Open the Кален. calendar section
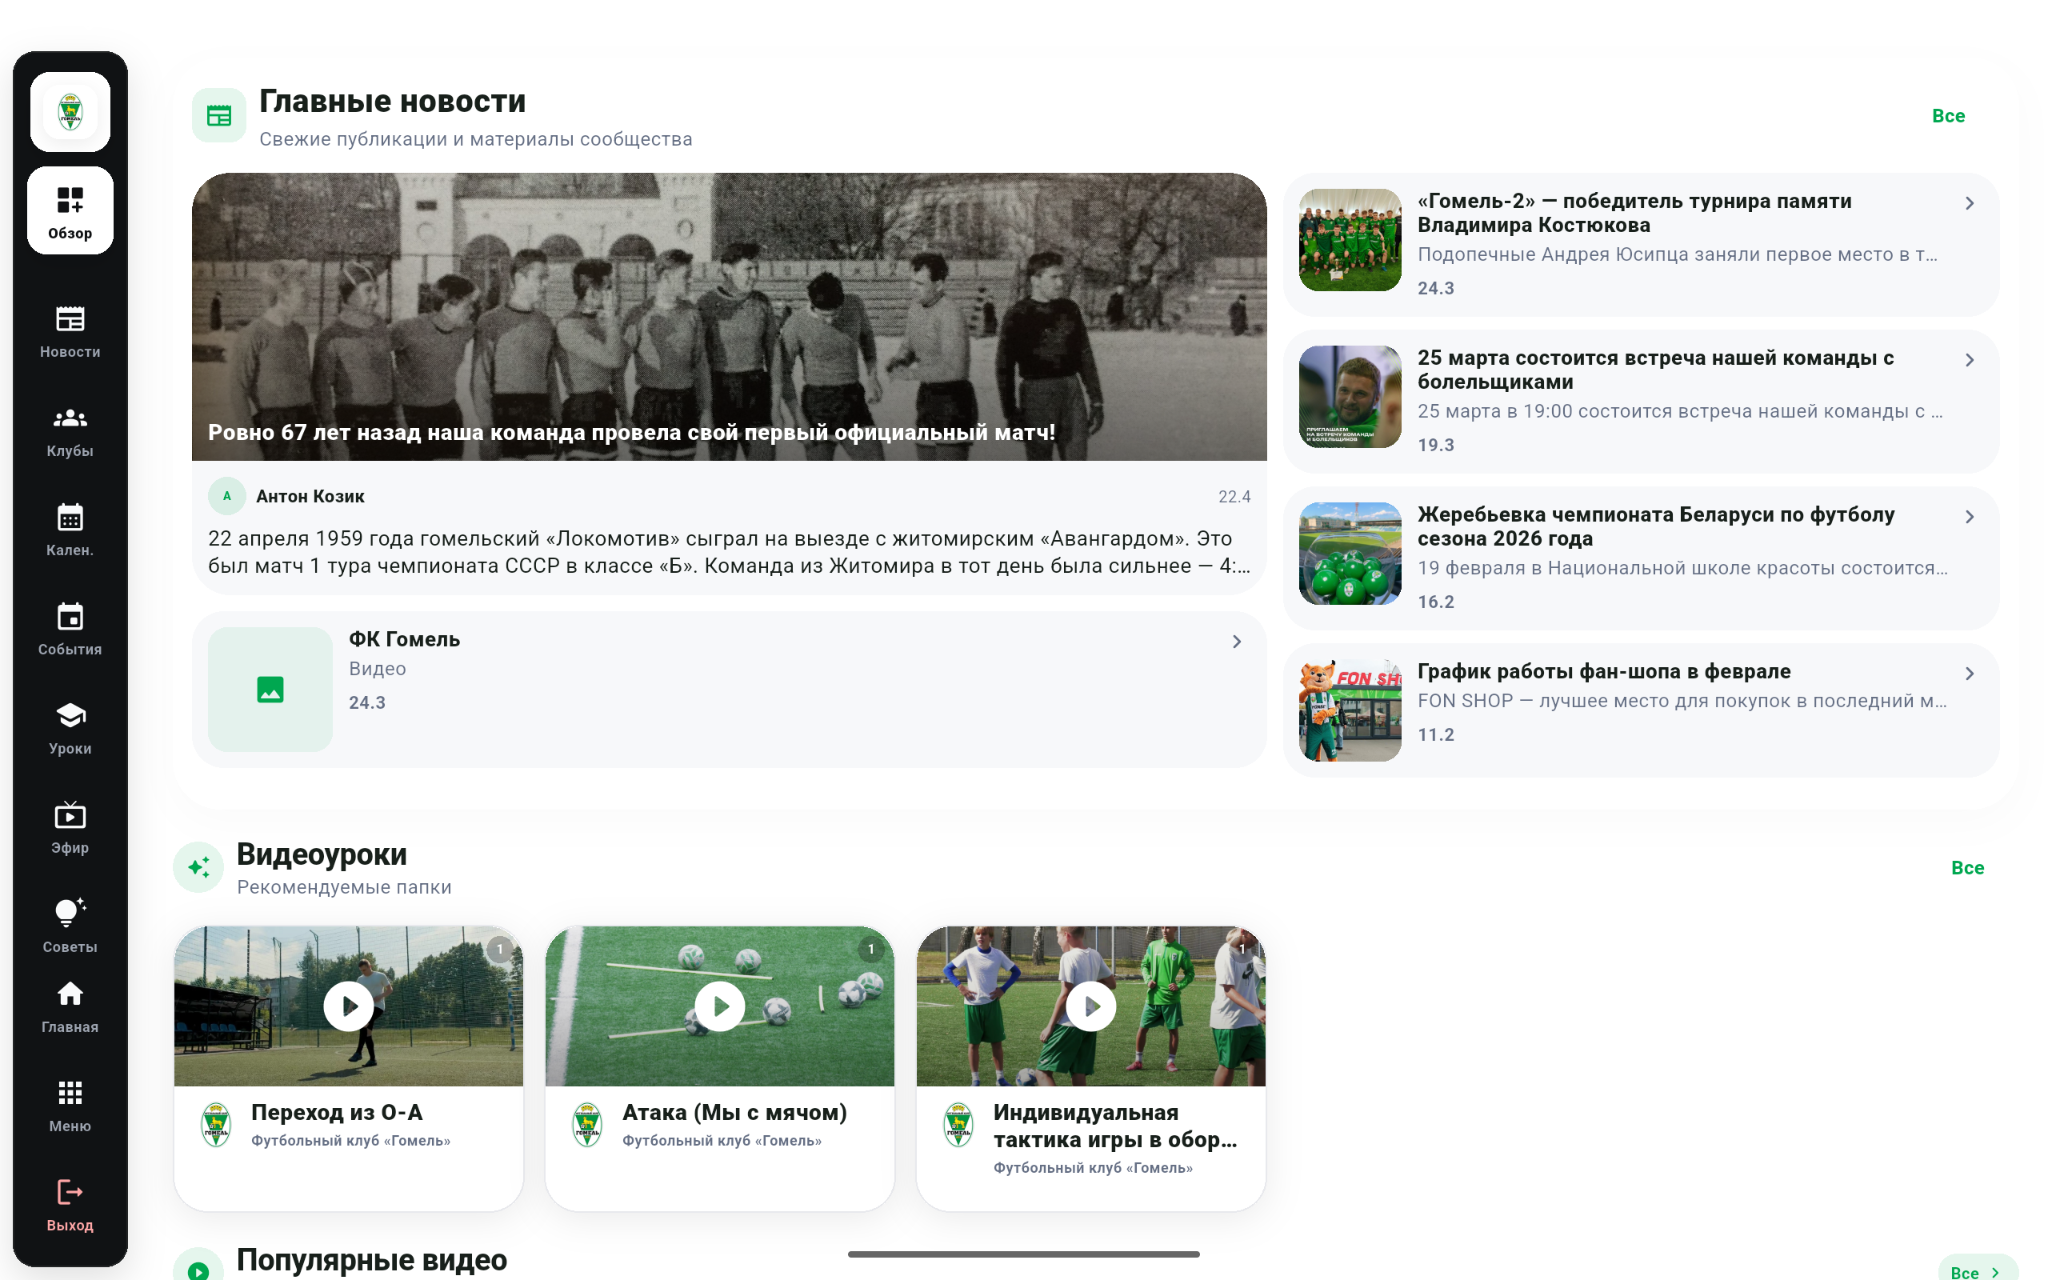 70,530
